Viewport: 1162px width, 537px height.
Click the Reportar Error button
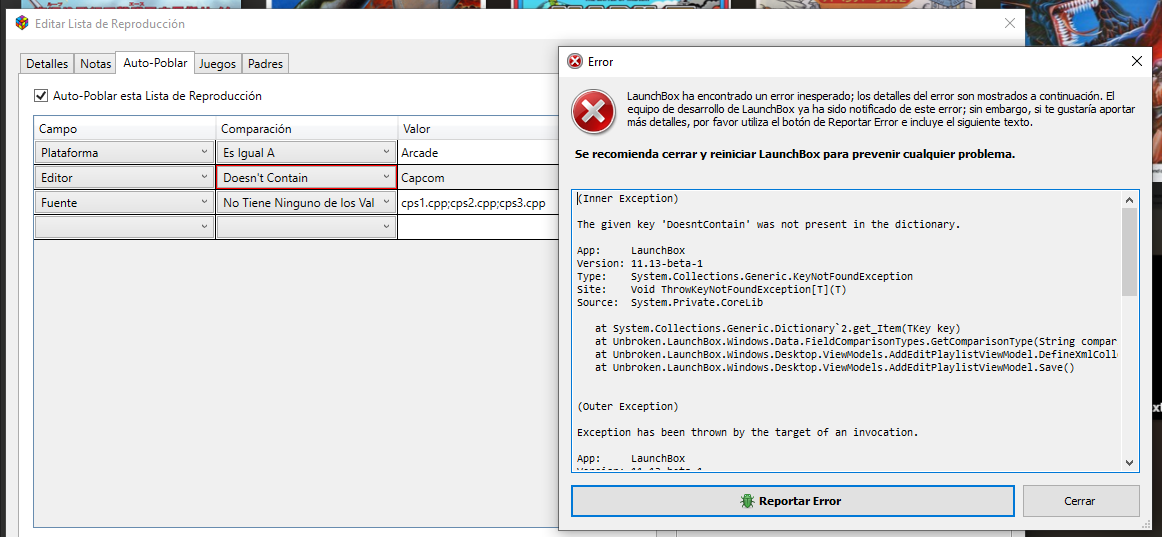pos(792,501)
